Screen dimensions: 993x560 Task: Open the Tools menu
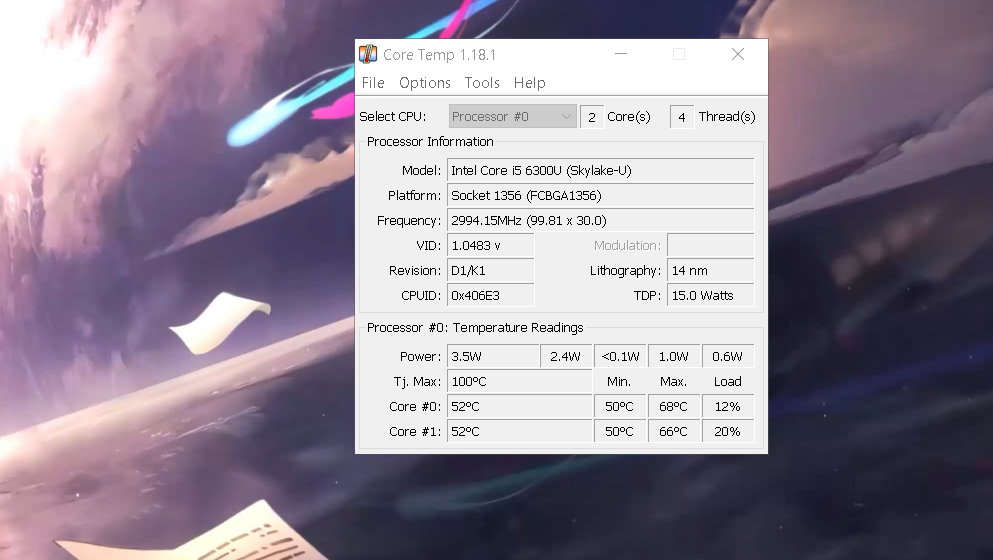point(482,83)
